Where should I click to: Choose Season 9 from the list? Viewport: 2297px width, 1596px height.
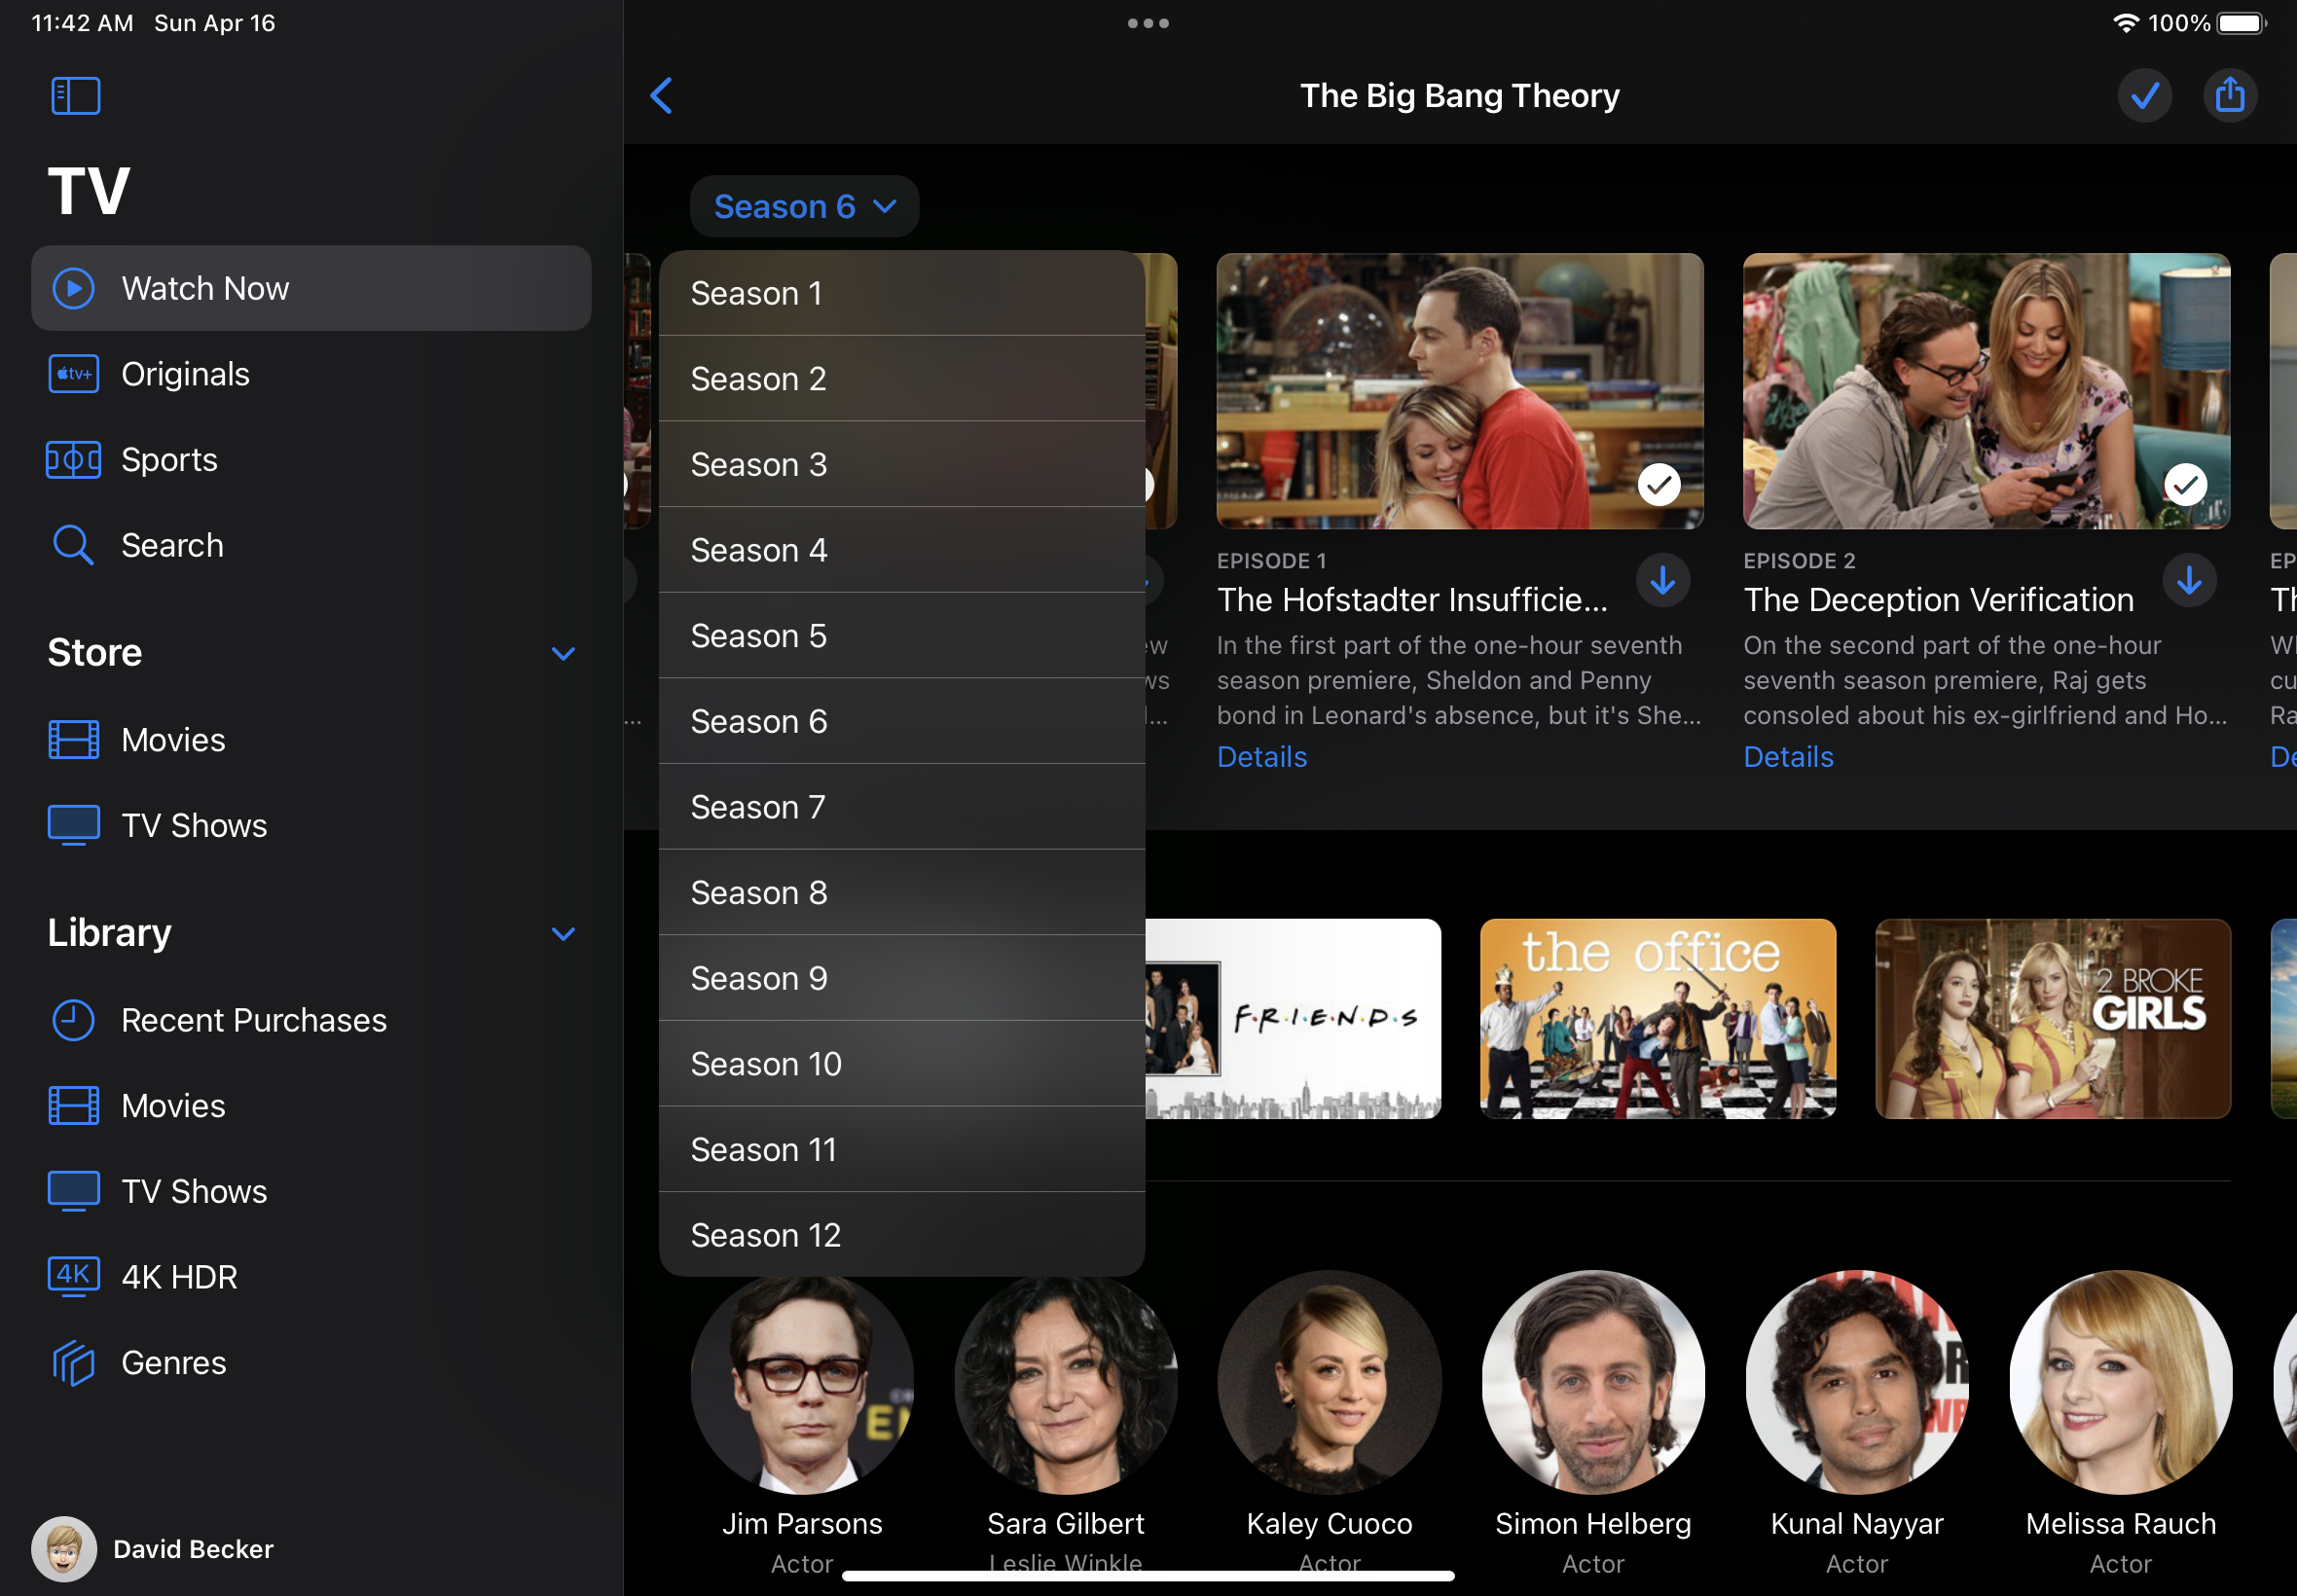pos(902,979)
